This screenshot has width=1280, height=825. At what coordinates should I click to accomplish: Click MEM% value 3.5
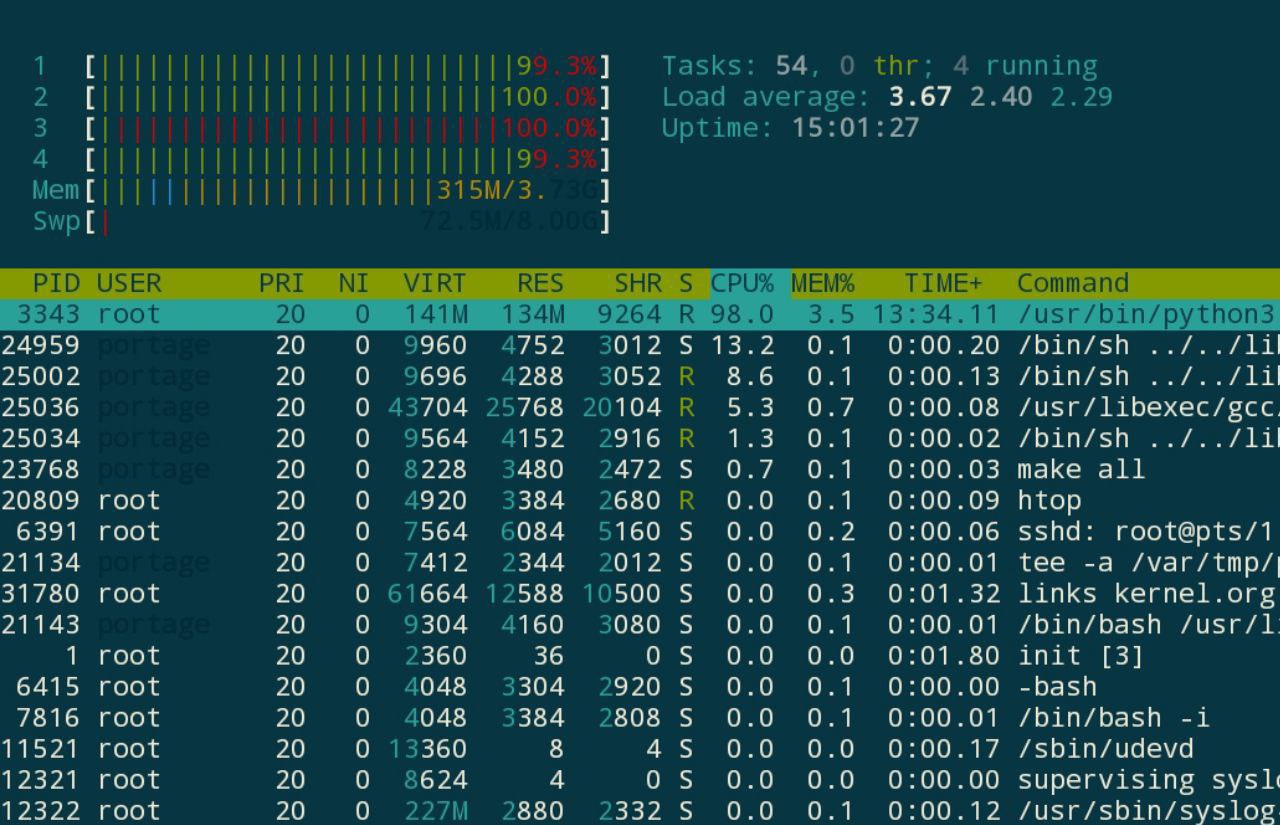pyautogui.click(x=831, y=314)
